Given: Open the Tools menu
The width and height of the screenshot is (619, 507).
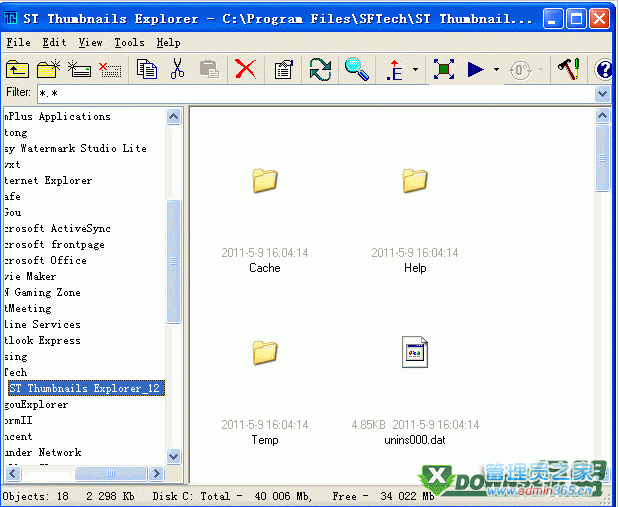Looking at the screenshot, I should click(x=129, y=42).
